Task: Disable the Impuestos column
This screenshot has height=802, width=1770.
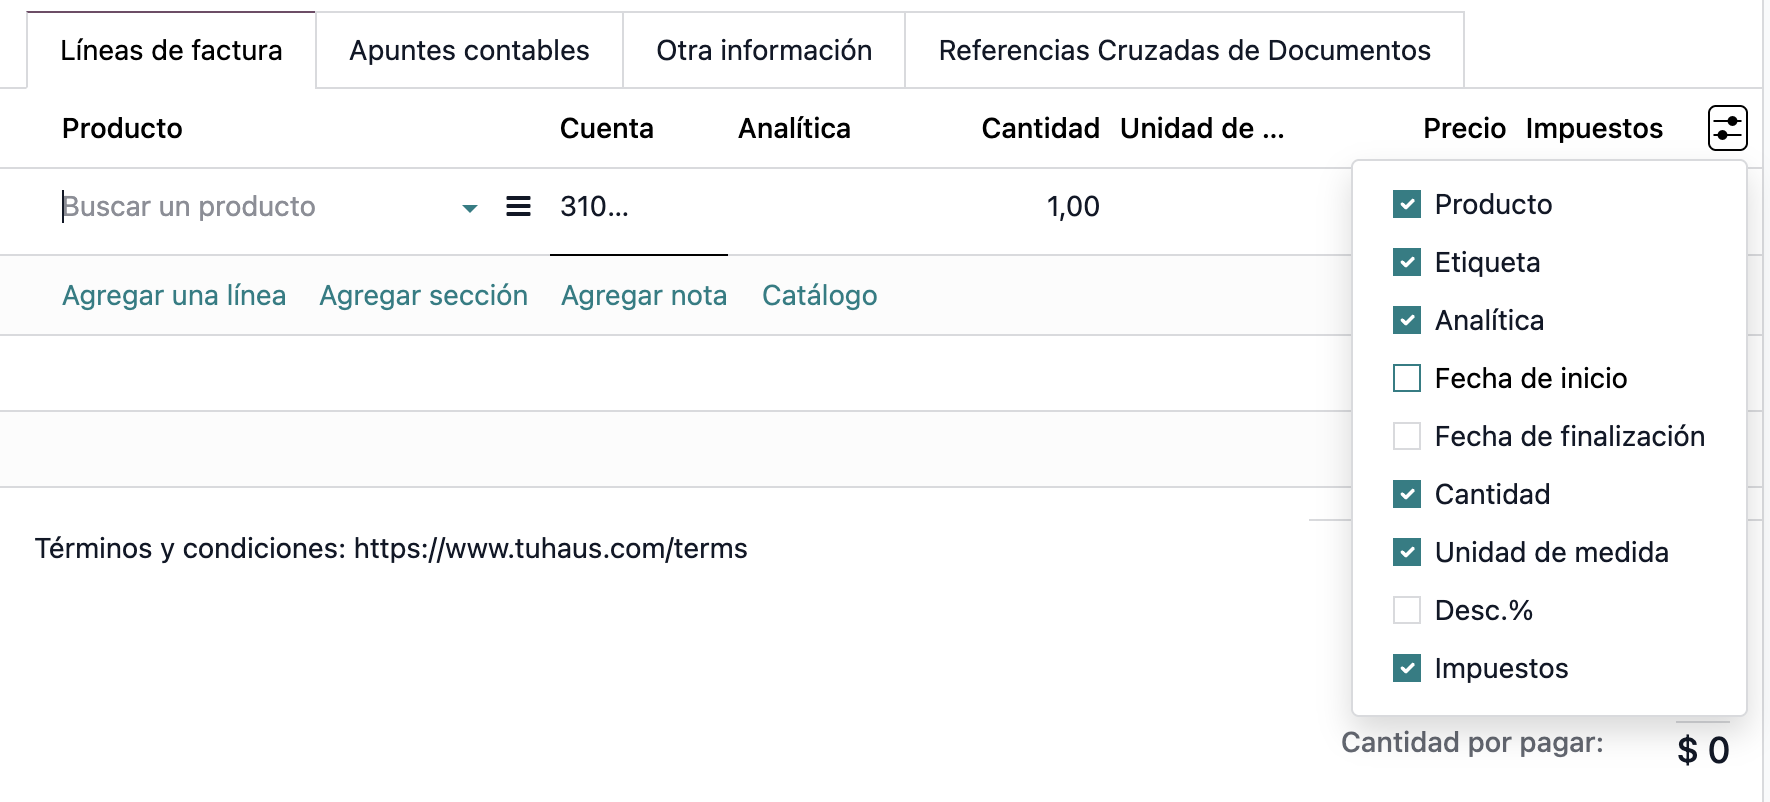Action: click(x=1407, y=668)
